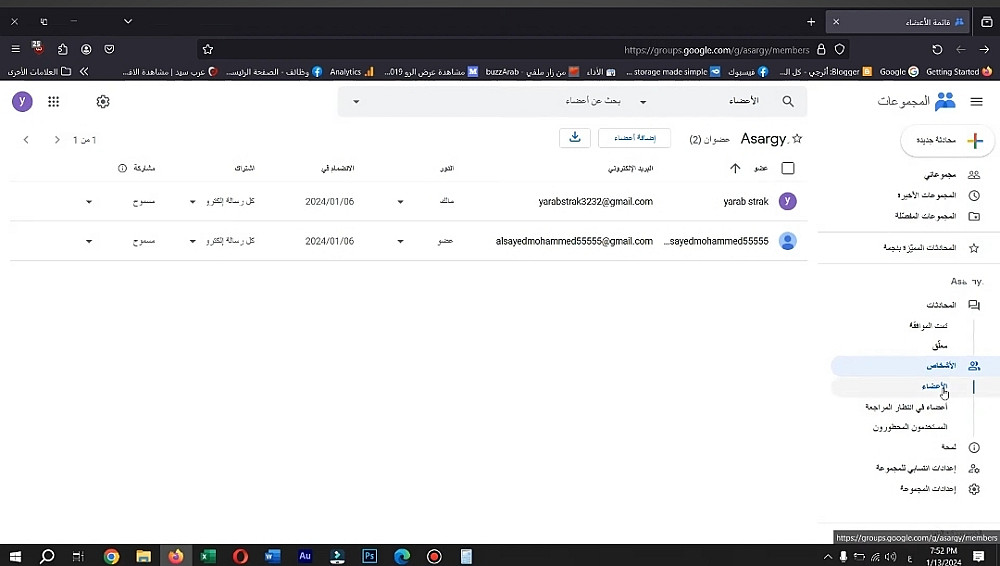Image resolution: width=1000 pixels, height=566 pixels.
Task: Click the site lock icon
Action: pyautogui.click(x=821, y=49)
